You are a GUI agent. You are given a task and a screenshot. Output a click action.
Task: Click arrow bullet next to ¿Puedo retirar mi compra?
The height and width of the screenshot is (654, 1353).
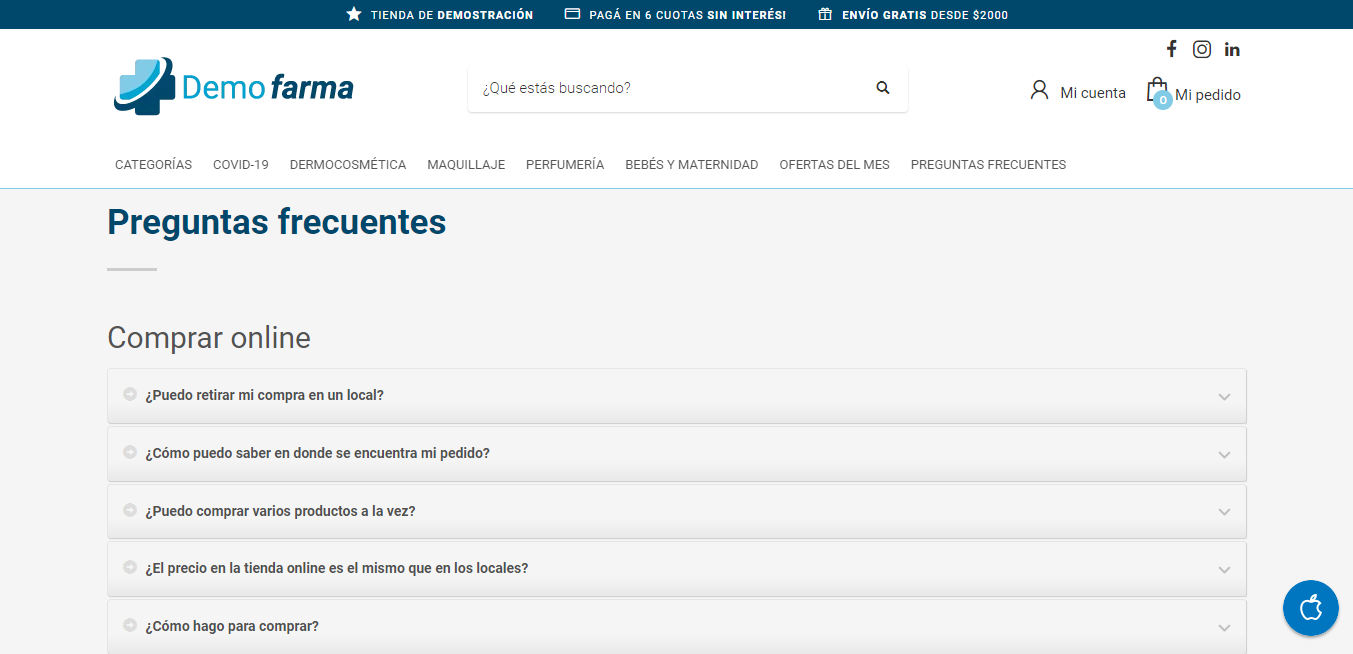coord(130,394)
